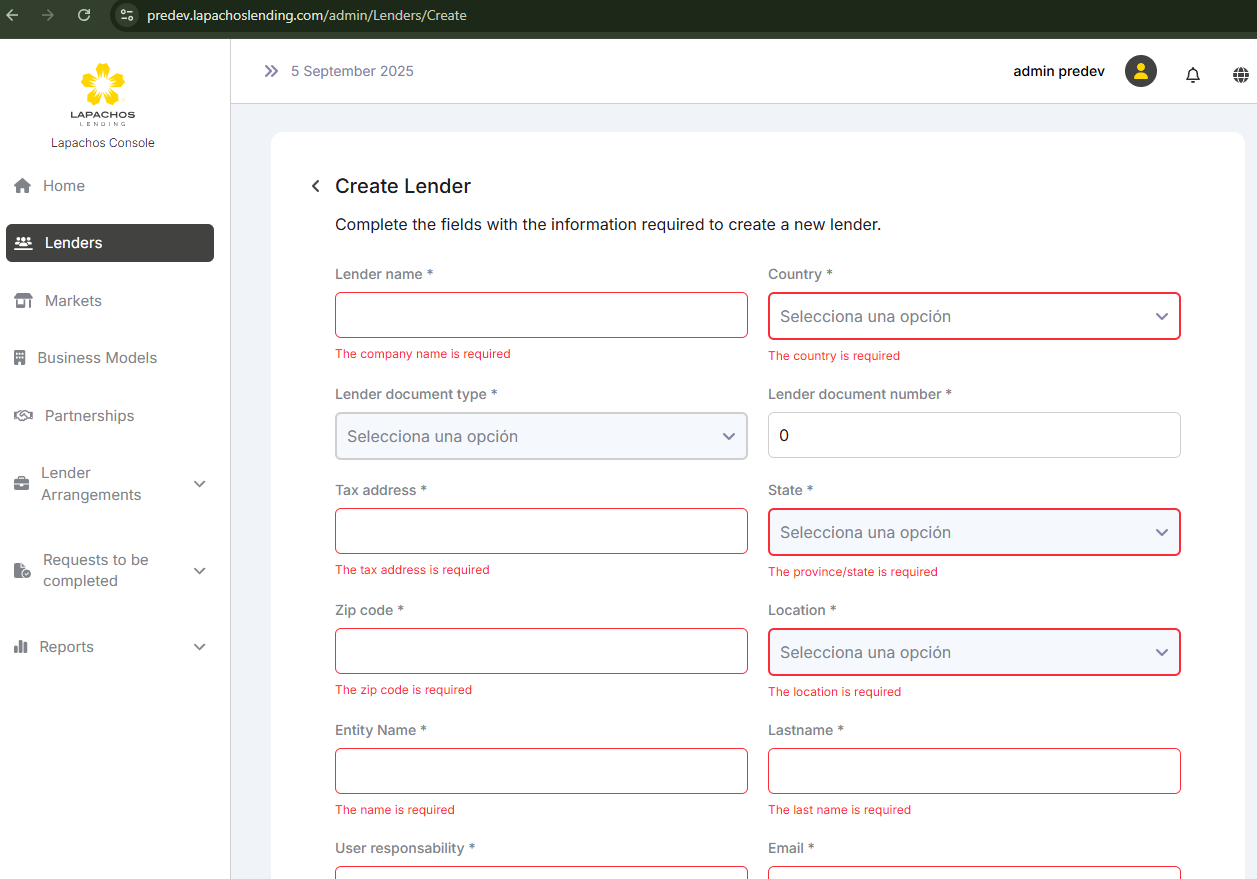The image size is (1257, 879).
Task: Click the back arrow beside Create Lender
Action: tap(316, 186)
